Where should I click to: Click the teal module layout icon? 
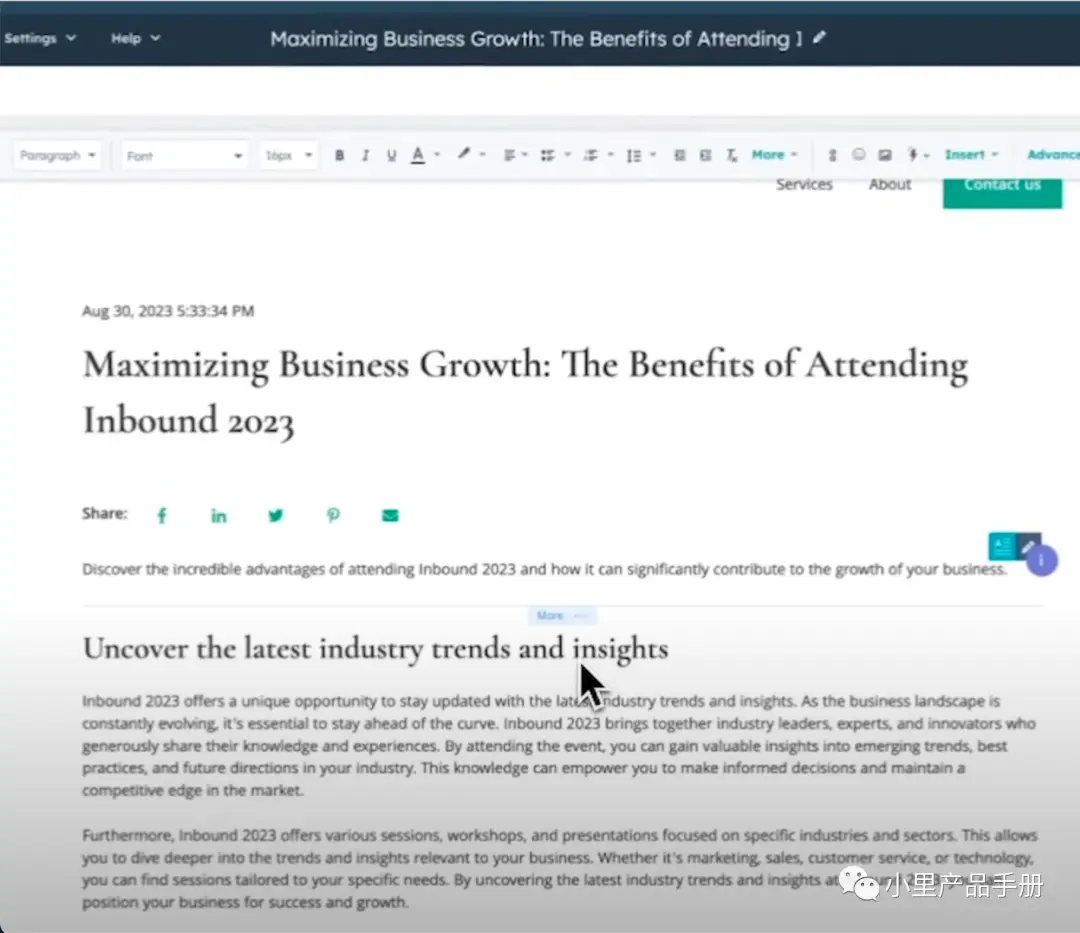[1001, 546]
